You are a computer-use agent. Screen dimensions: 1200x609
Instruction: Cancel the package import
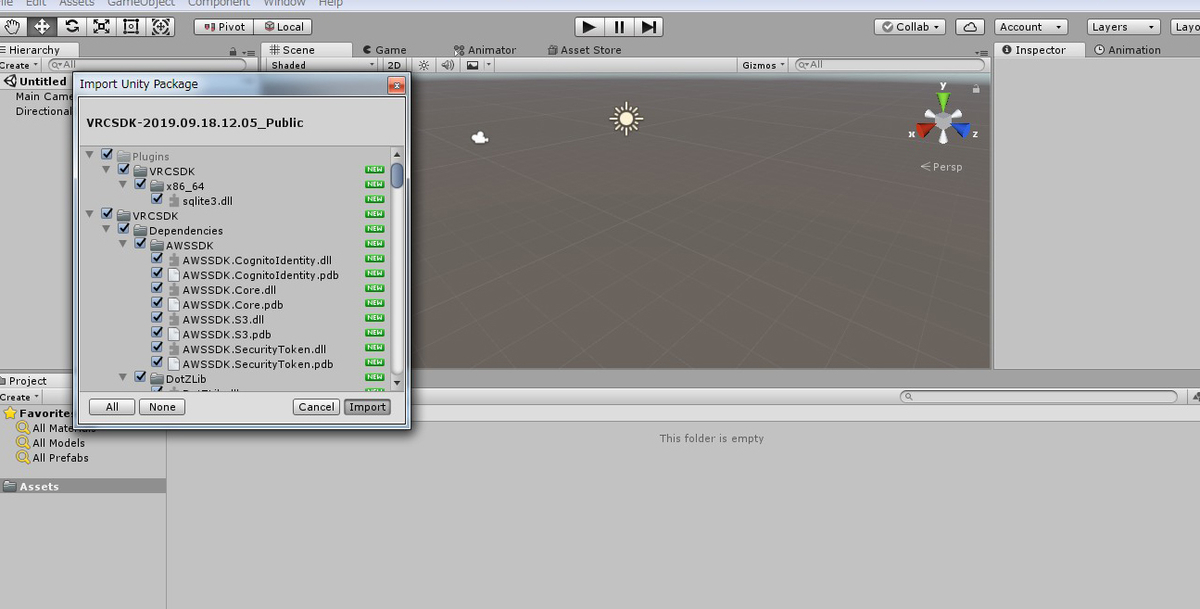[x=316, y=407]
